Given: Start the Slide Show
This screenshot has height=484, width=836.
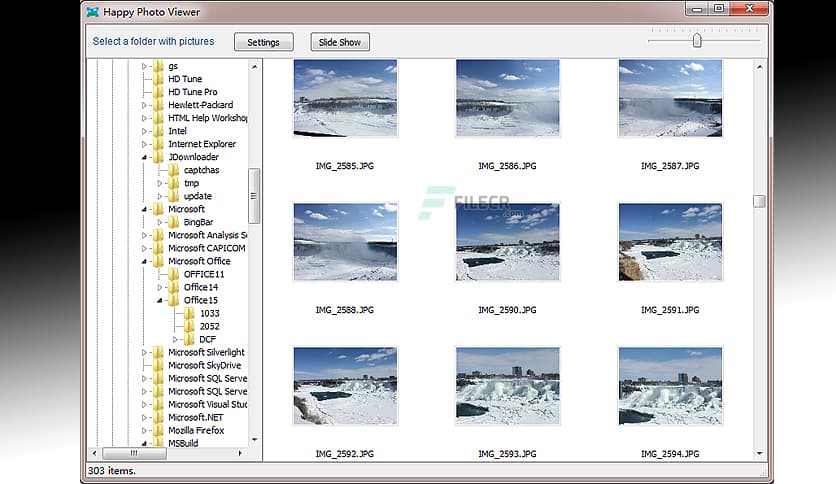Looking at the screenshot, I should tap(340, 42).
